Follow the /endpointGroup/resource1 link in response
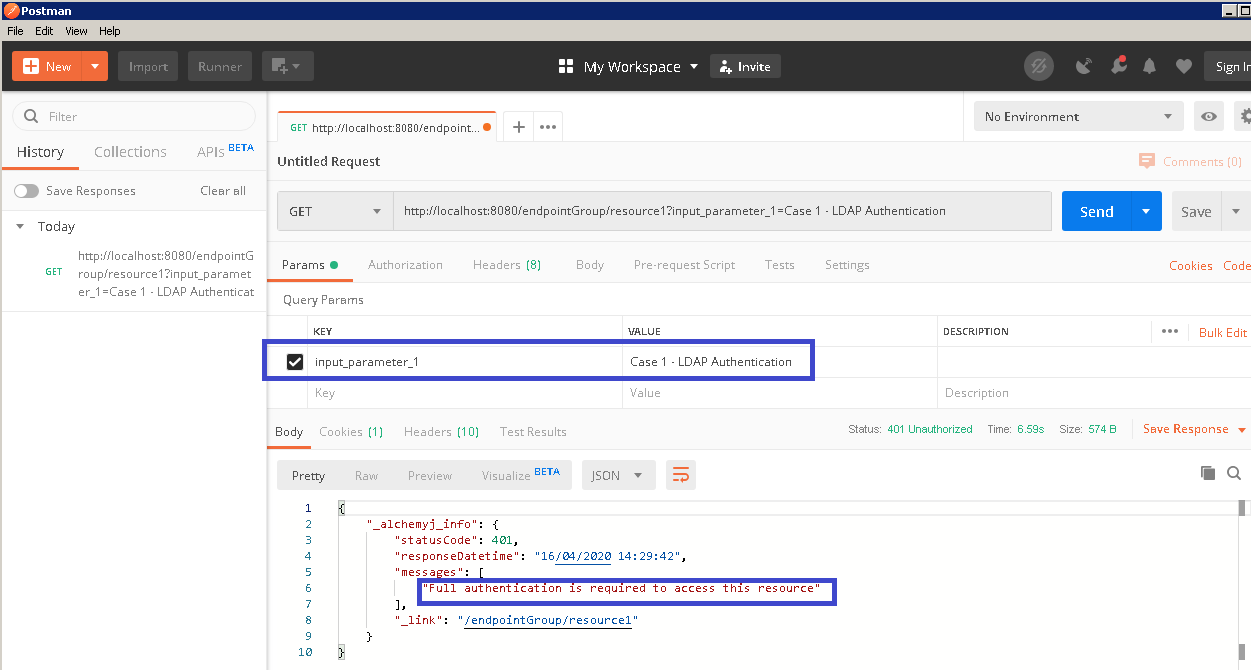 tap(547, 620)
